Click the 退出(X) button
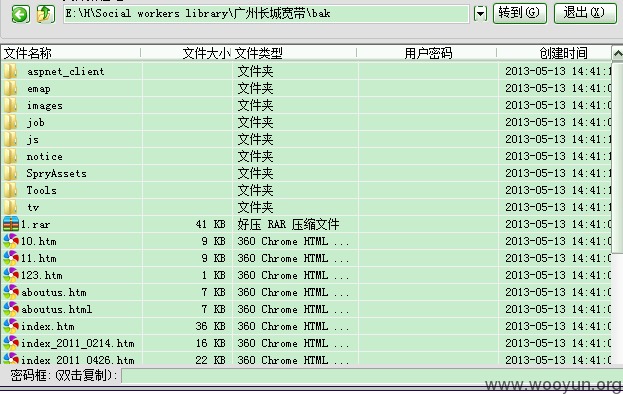Screen dimensions: 623x394 pyautogui.click(x=585, y=13)
